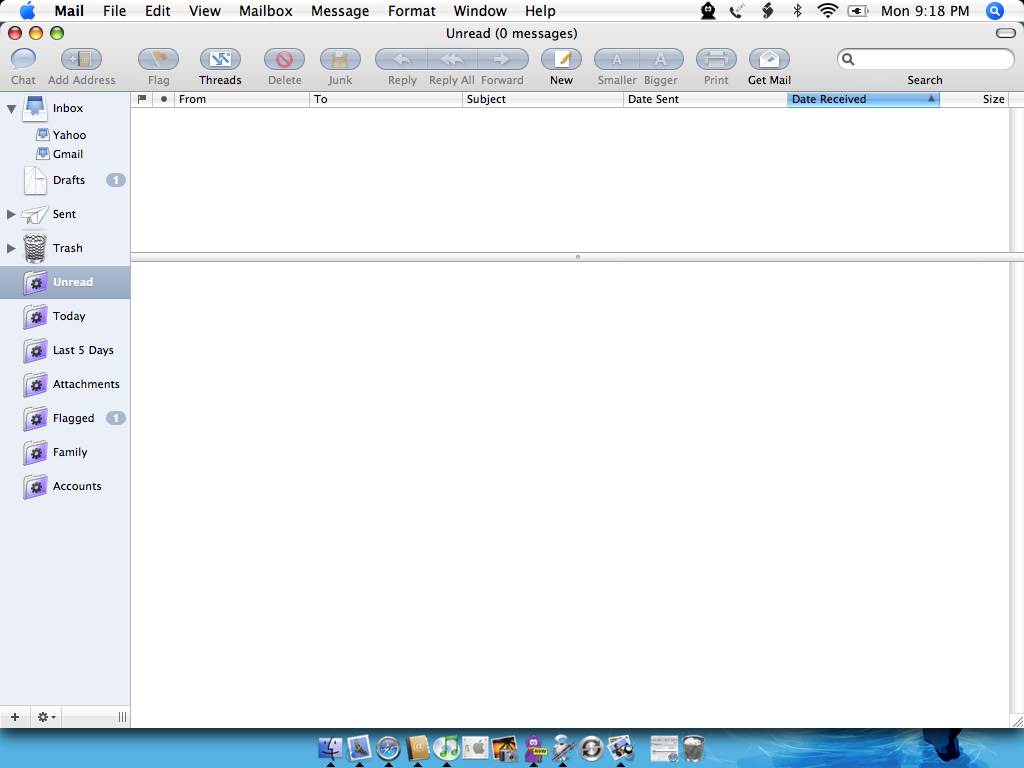1024x768 pixels.
Task: Sort by the unread dot column header
Action: click(163, 99)
